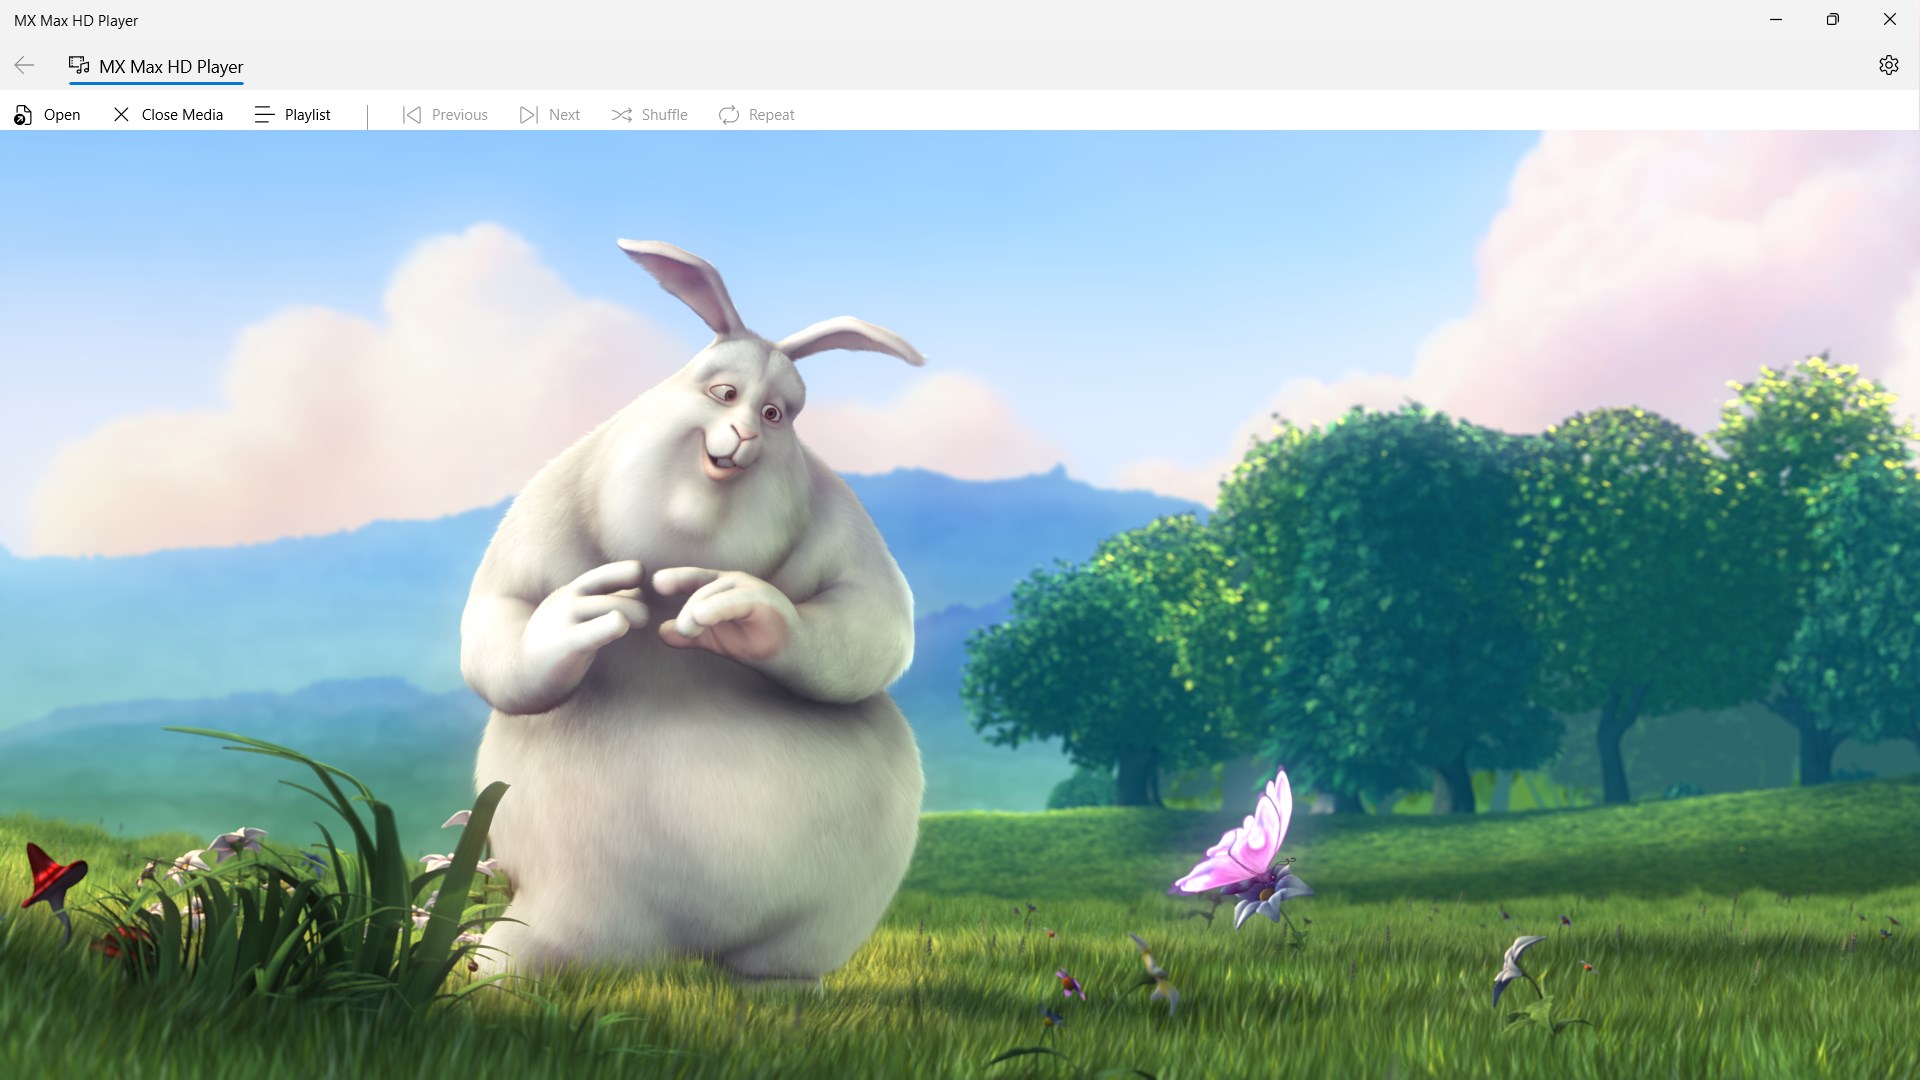The image size is (1920, 1080).
Task: Click the video playback area
Action: tap(960, 600)
